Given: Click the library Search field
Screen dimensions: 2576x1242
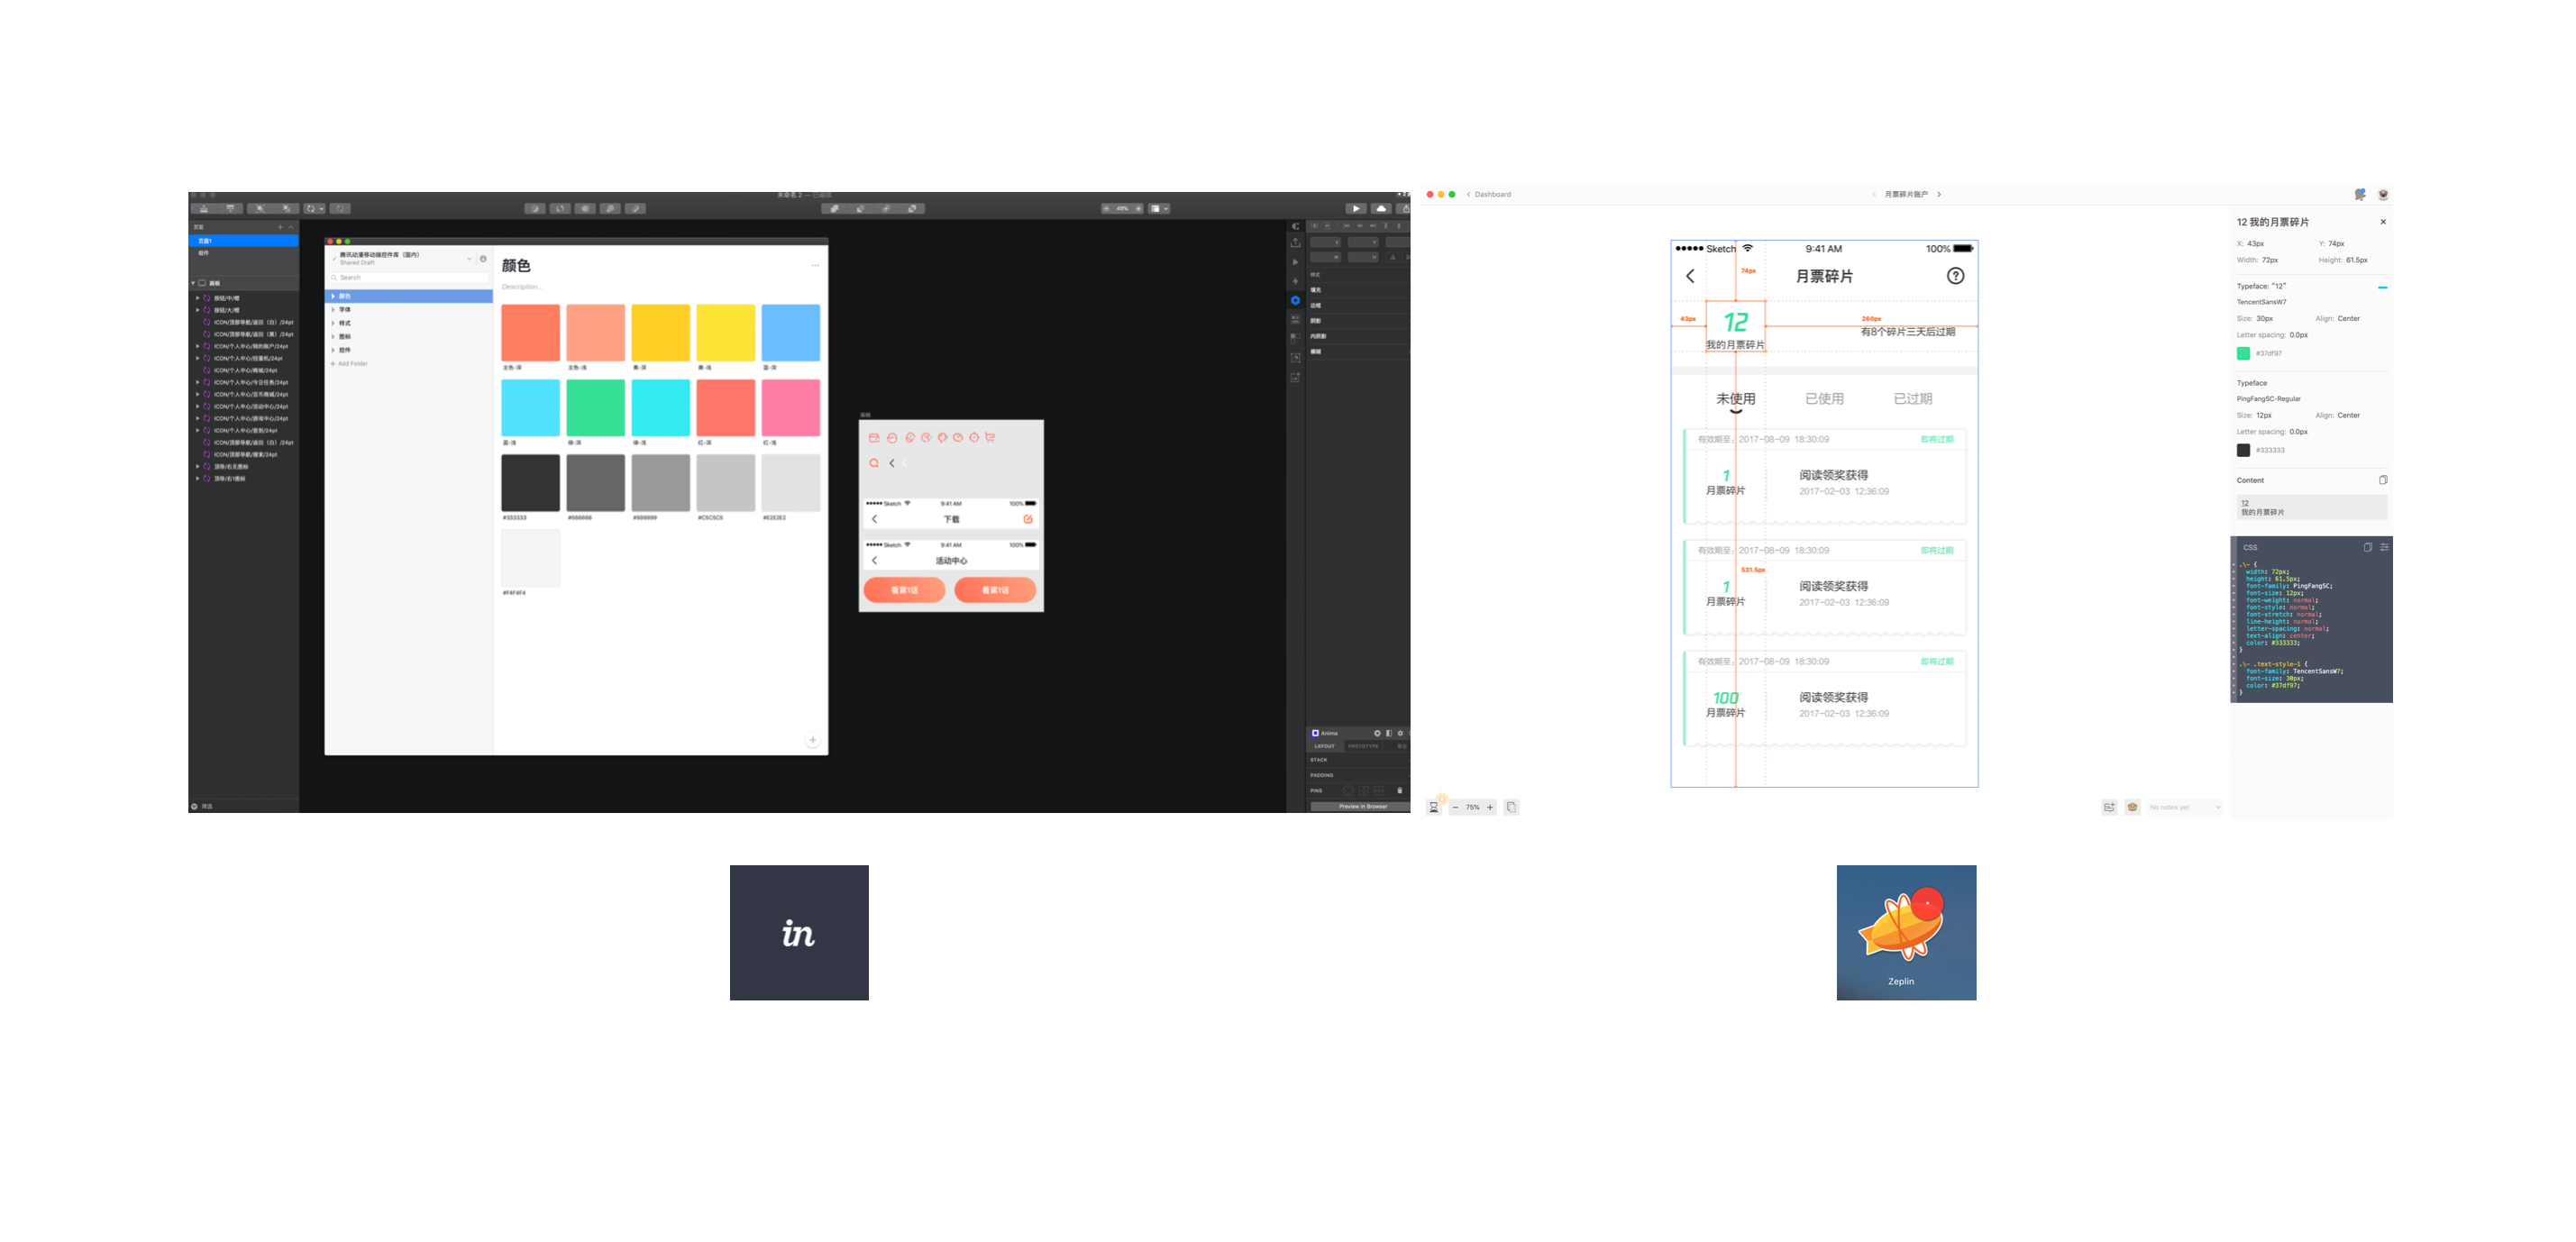Looking at the screenshot, I should point(410,278).
